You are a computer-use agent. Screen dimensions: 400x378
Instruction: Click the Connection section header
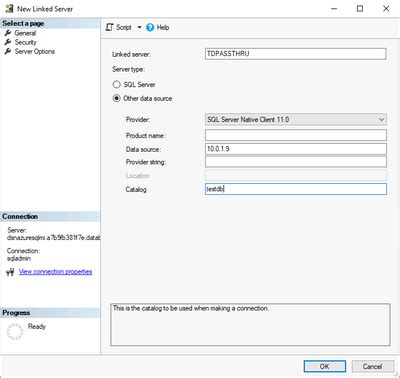click(x=50, y=216)
